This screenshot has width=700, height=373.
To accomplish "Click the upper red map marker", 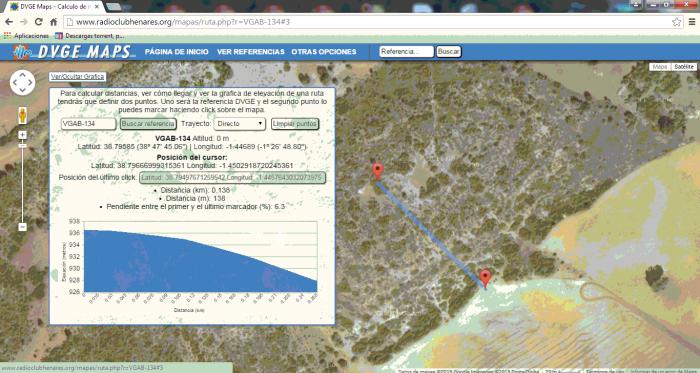I will 378,171.
